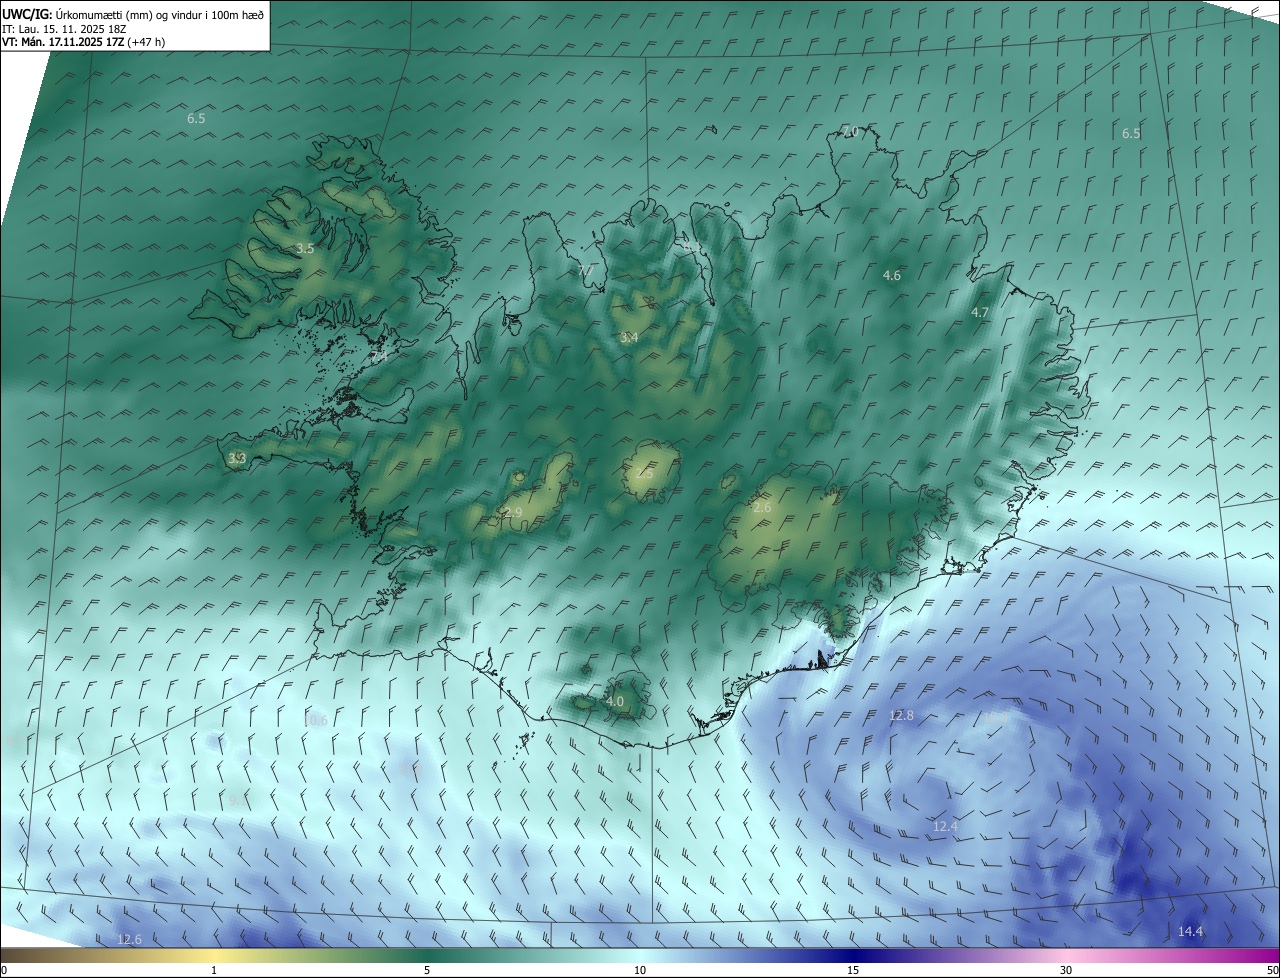Click the valid time 'VT: Mán. 17.11.2025 17Z (+47 h)'

[83, 42]
